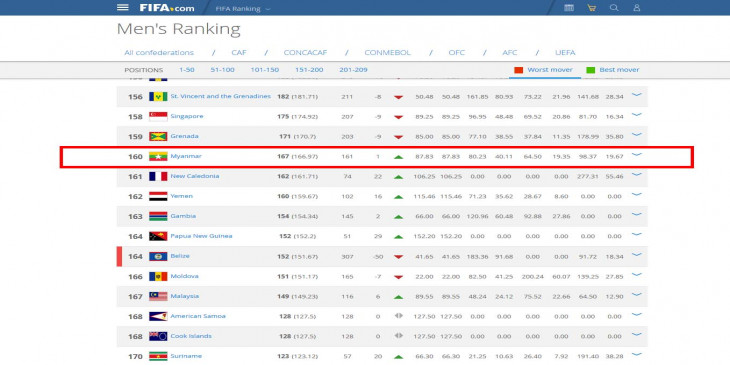Open the Myanmar team link
This screenshot has width=730, height=365.
pyautogui.click(x=186, y=156)
